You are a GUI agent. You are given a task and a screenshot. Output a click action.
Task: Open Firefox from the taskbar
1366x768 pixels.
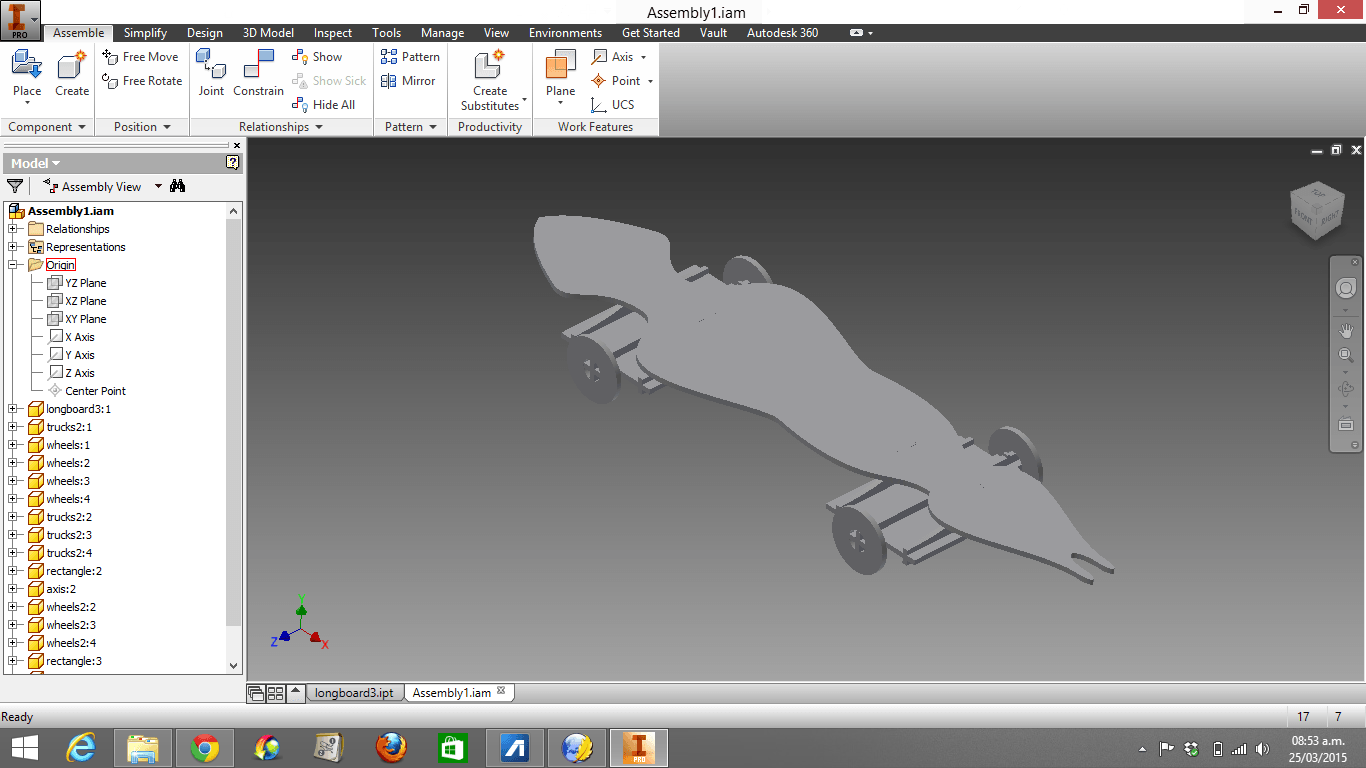(x=391, y=748)
